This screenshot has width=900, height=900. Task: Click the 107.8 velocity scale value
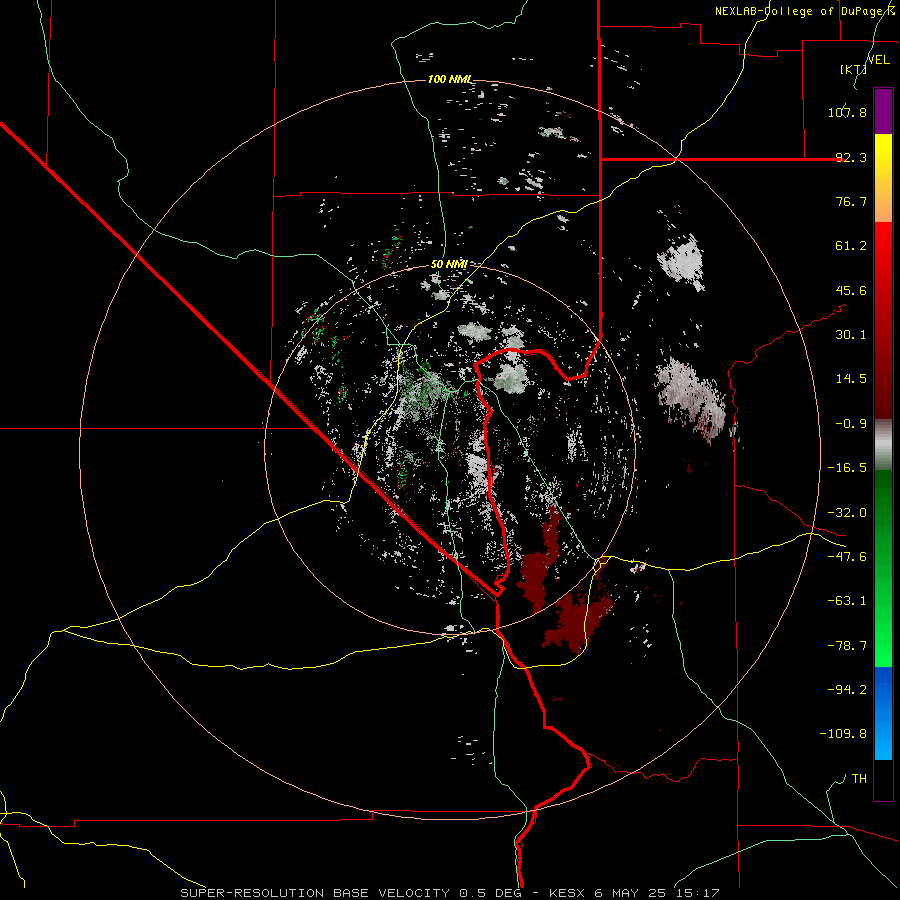tap(847, 112)
